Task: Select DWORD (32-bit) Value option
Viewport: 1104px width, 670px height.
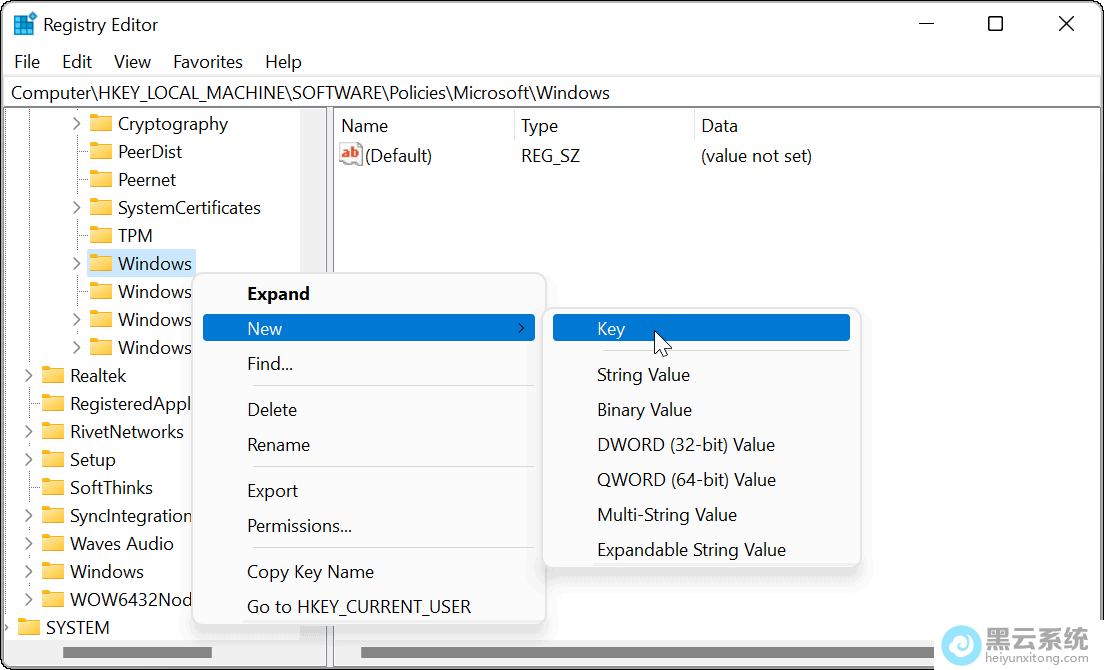Action: [x=686, y=445]
